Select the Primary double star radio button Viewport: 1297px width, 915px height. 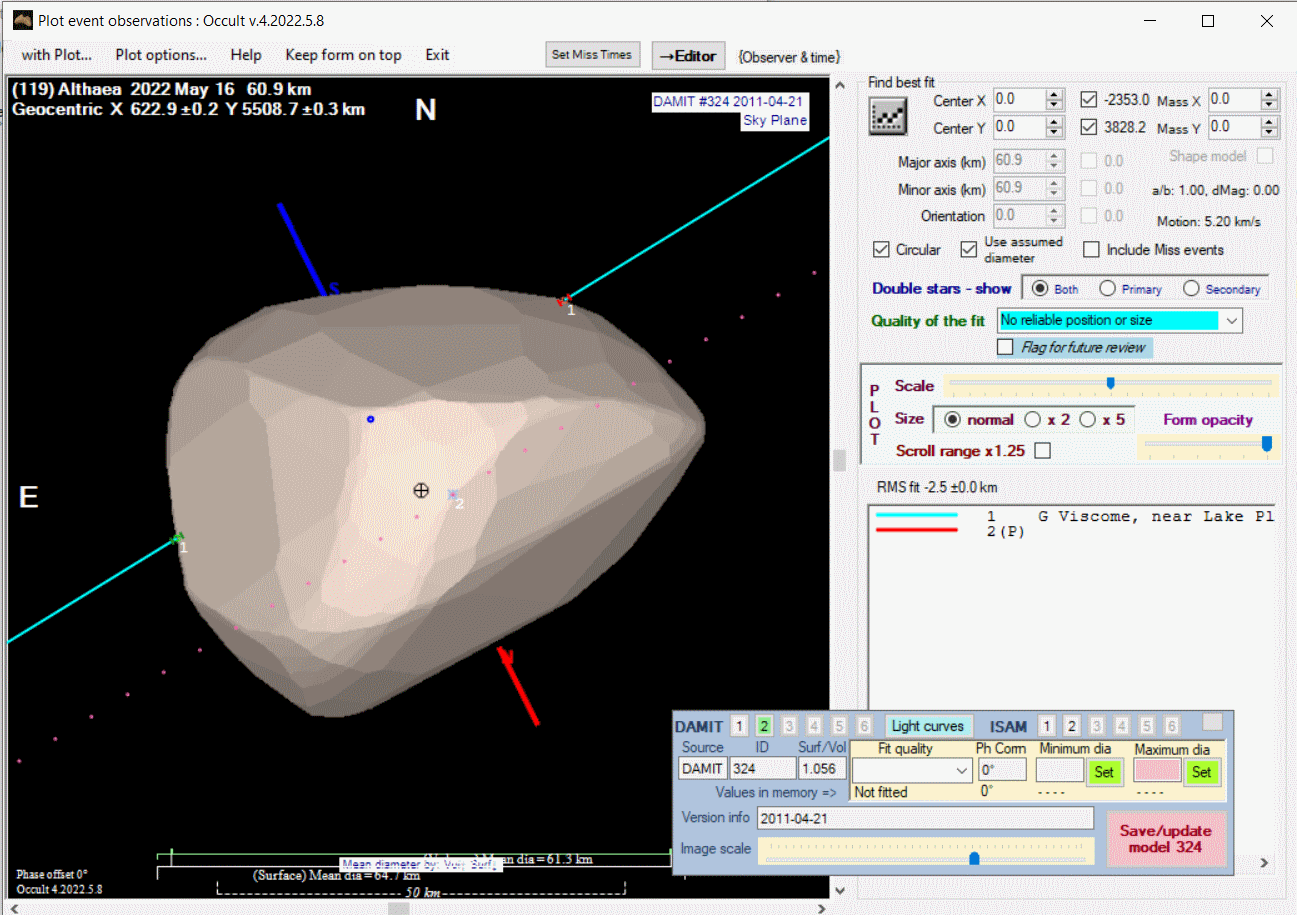coord(1107,289)
